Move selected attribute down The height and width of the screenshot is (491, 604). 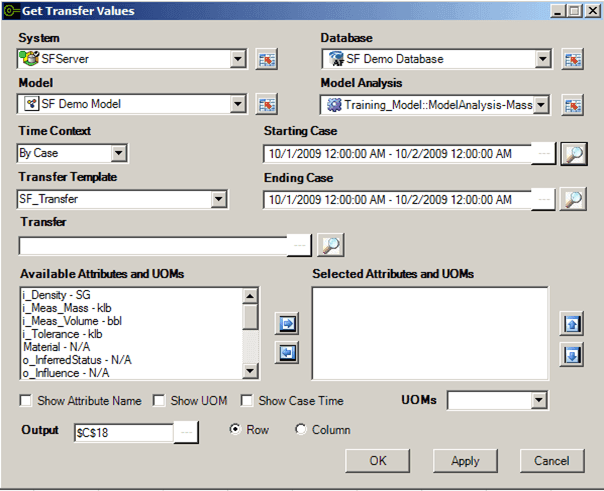tap(572, 354)
